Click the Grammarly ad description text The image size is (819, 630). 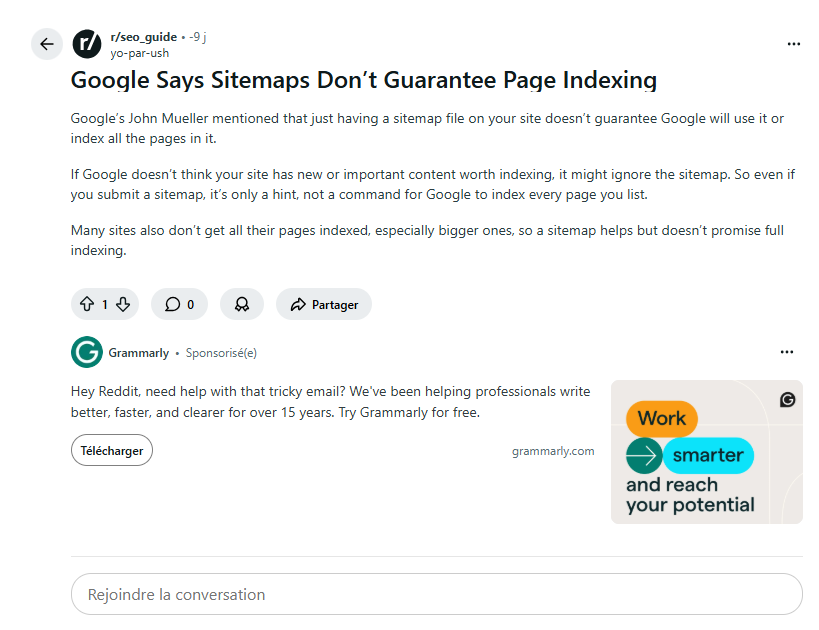(330, 401)
